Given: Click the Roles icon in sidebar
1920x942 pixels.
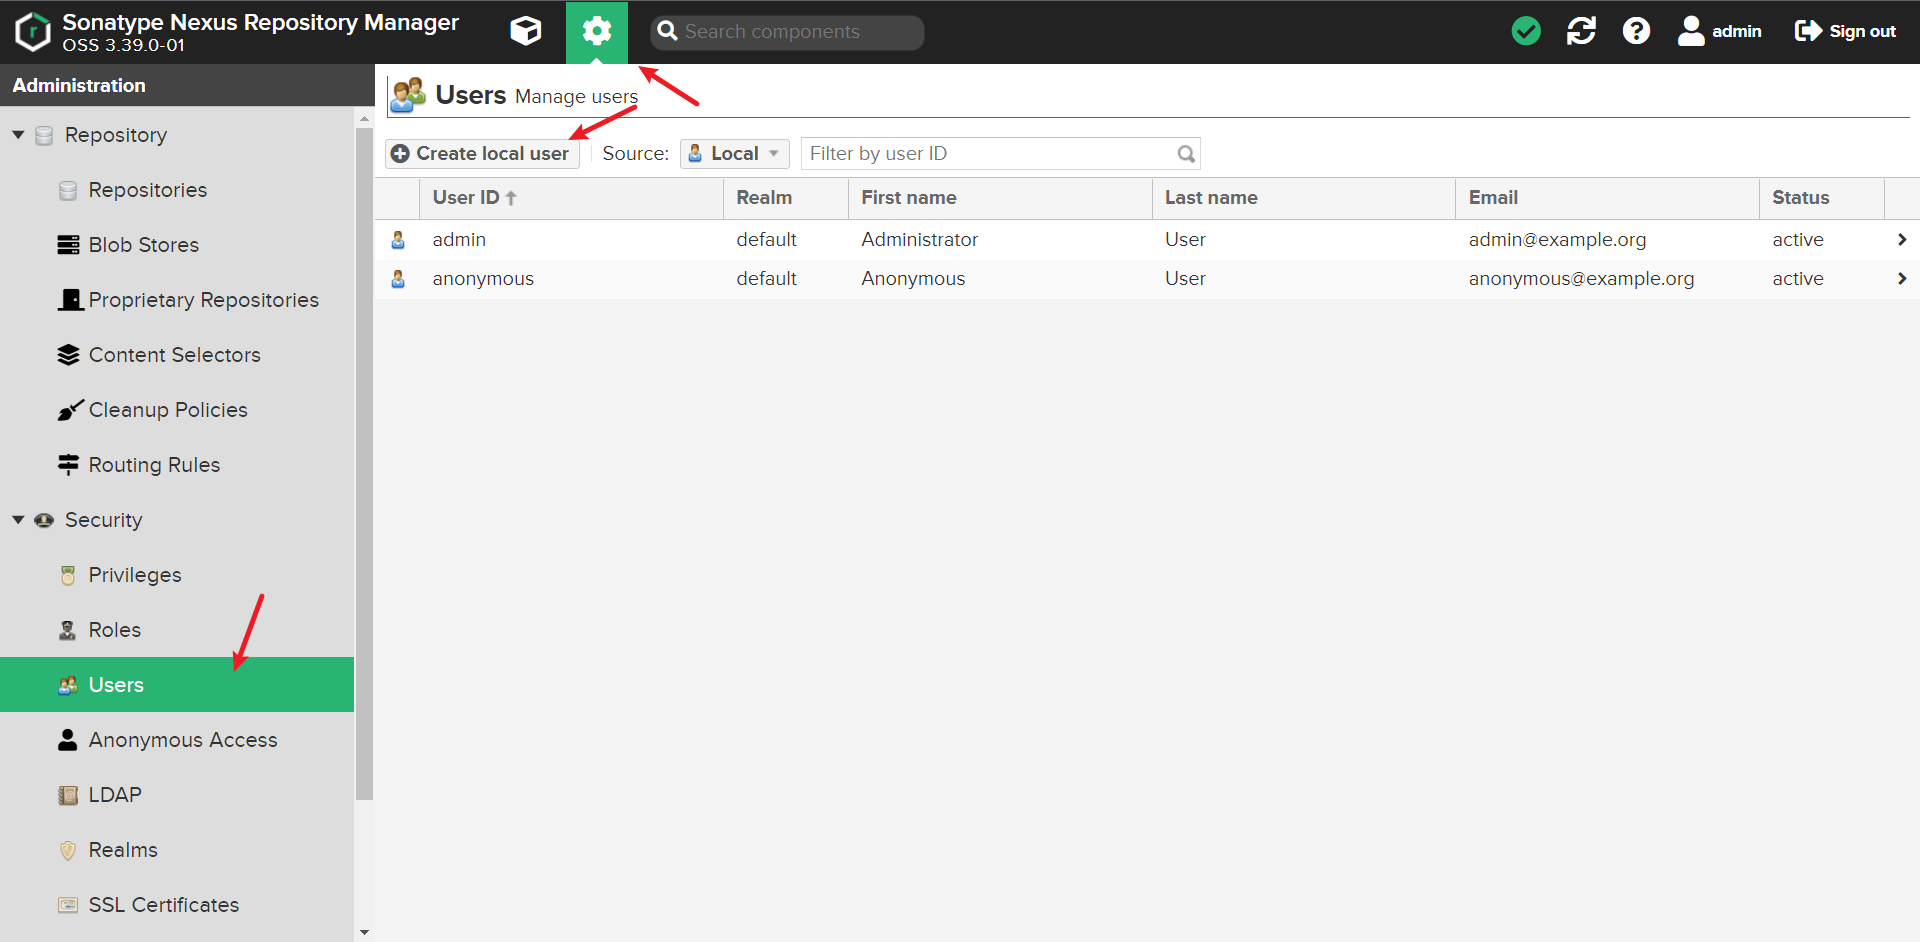Looking at the screenshot, I should coord(68,630).
